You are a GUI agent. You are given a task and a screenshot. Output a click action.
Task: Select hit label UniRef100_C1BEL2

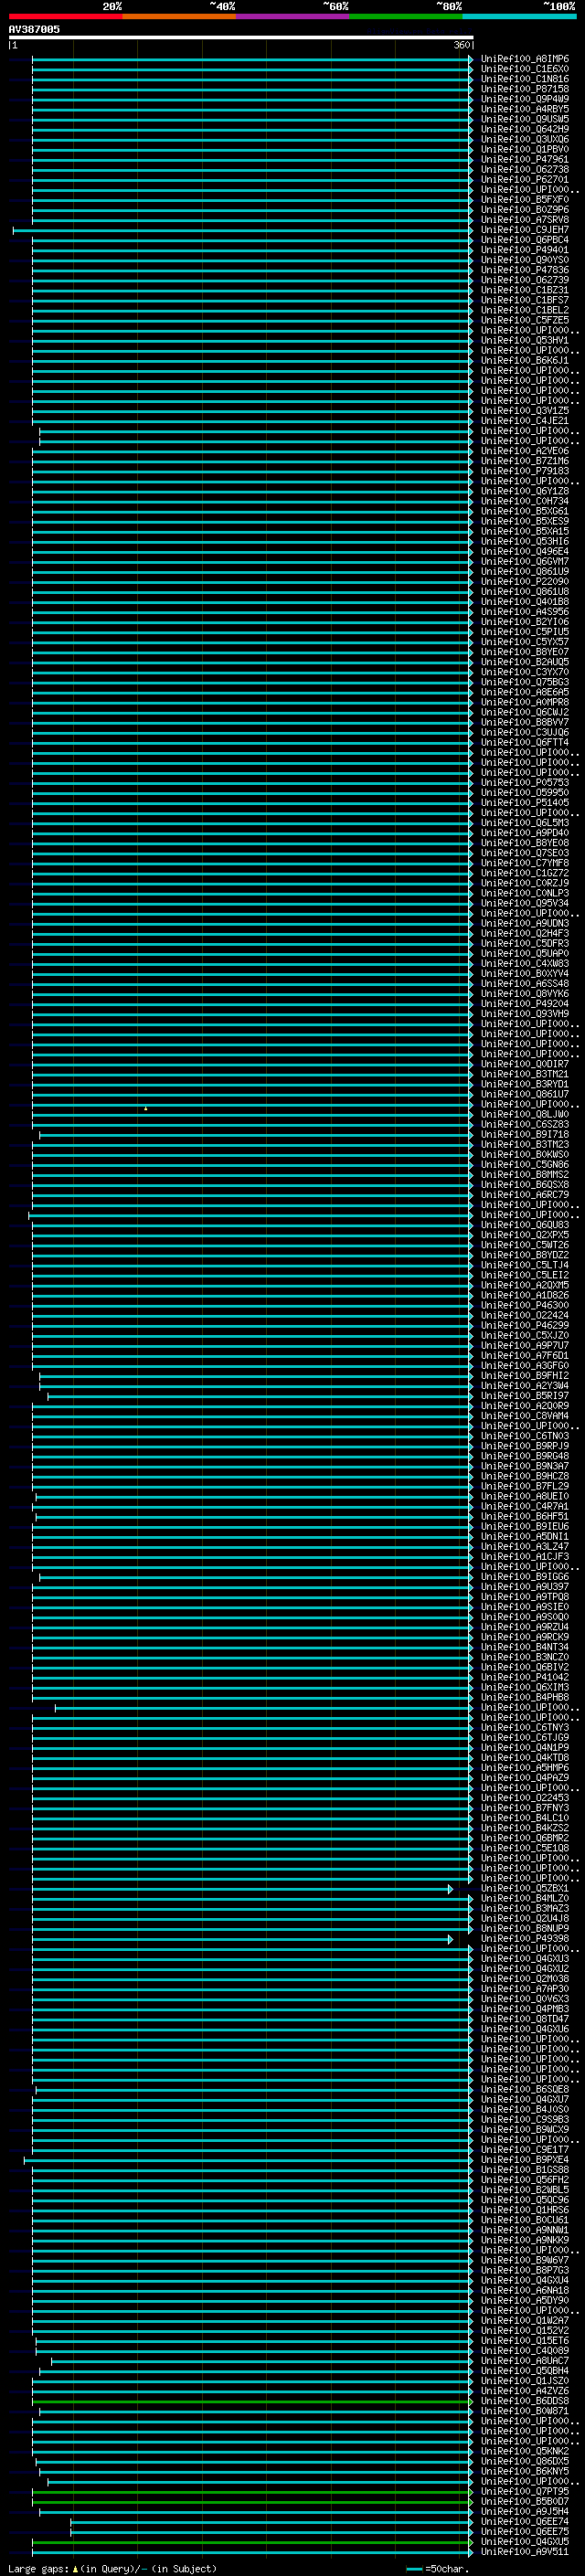coord(525,310)
